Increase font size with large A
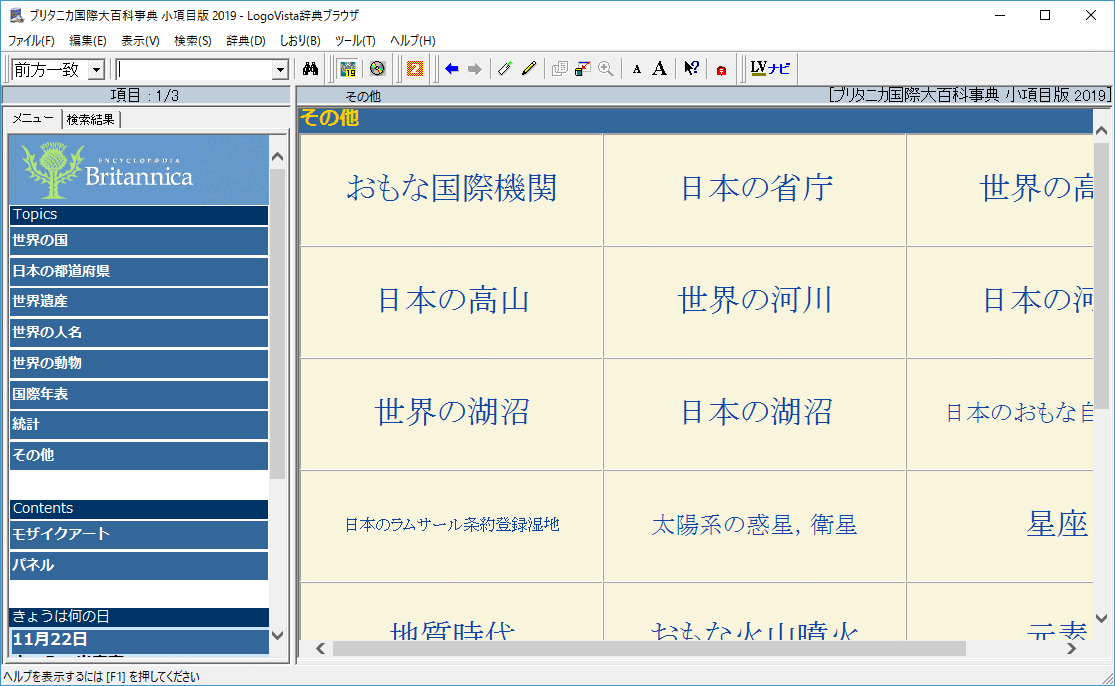Screen dimensions: 1115x686 click(660, 69)
